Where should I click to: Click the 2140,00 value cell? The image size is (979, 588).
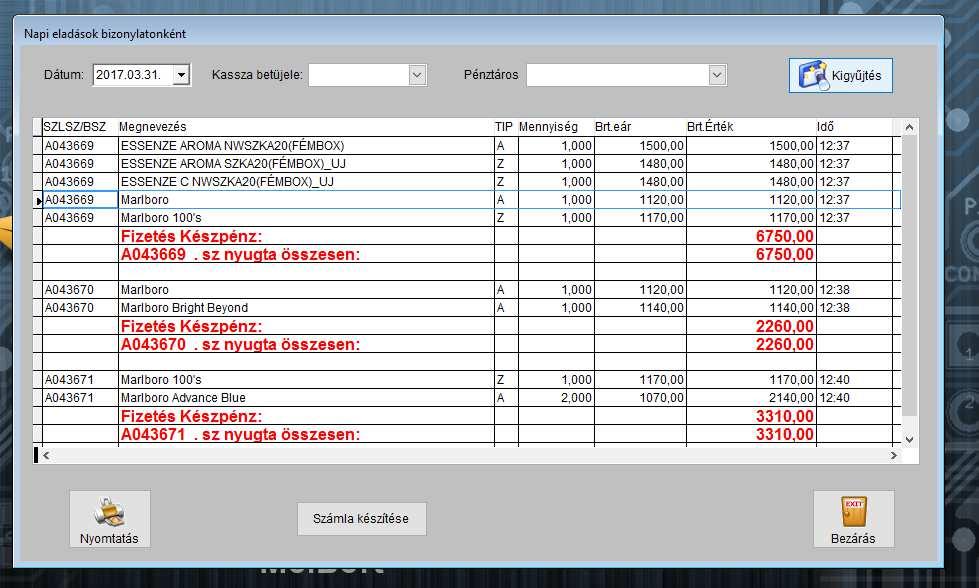[x=751, y=398]
